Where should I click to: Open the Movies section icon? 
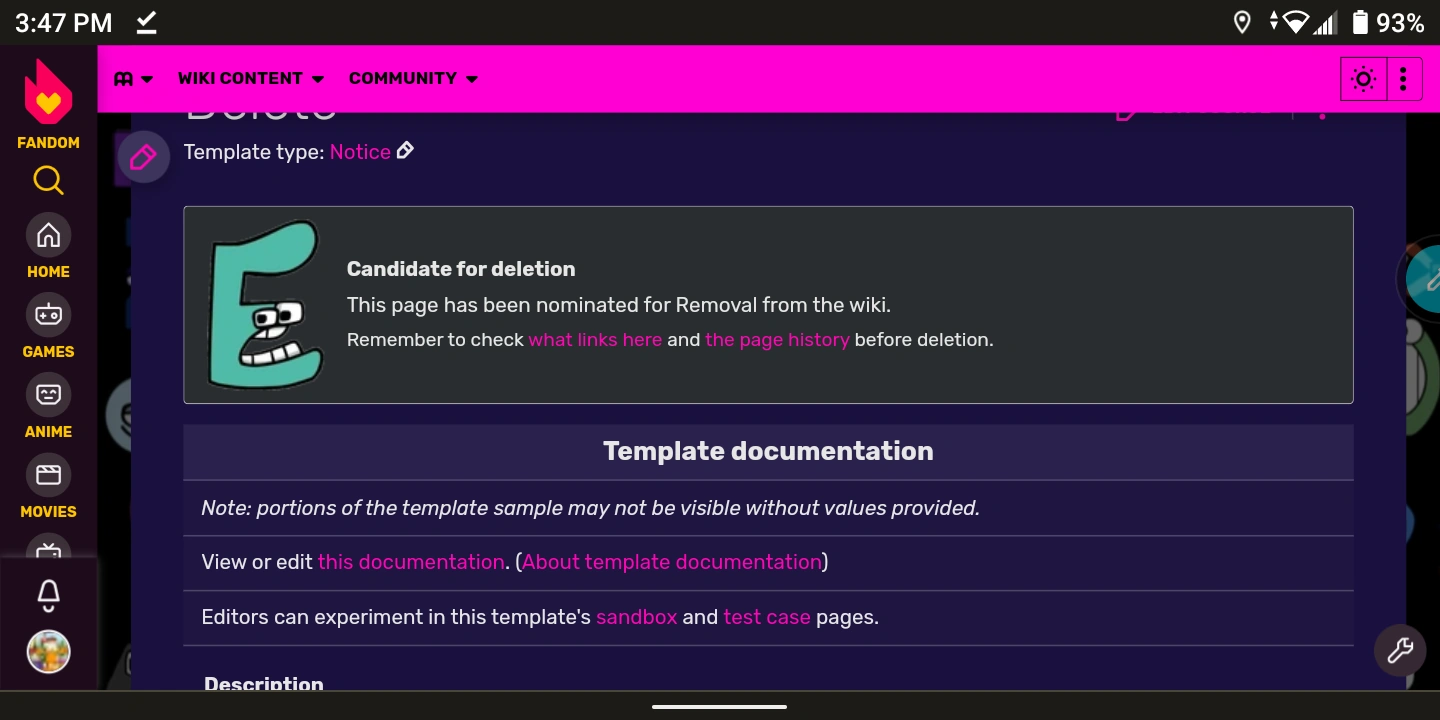click(48, 476)
